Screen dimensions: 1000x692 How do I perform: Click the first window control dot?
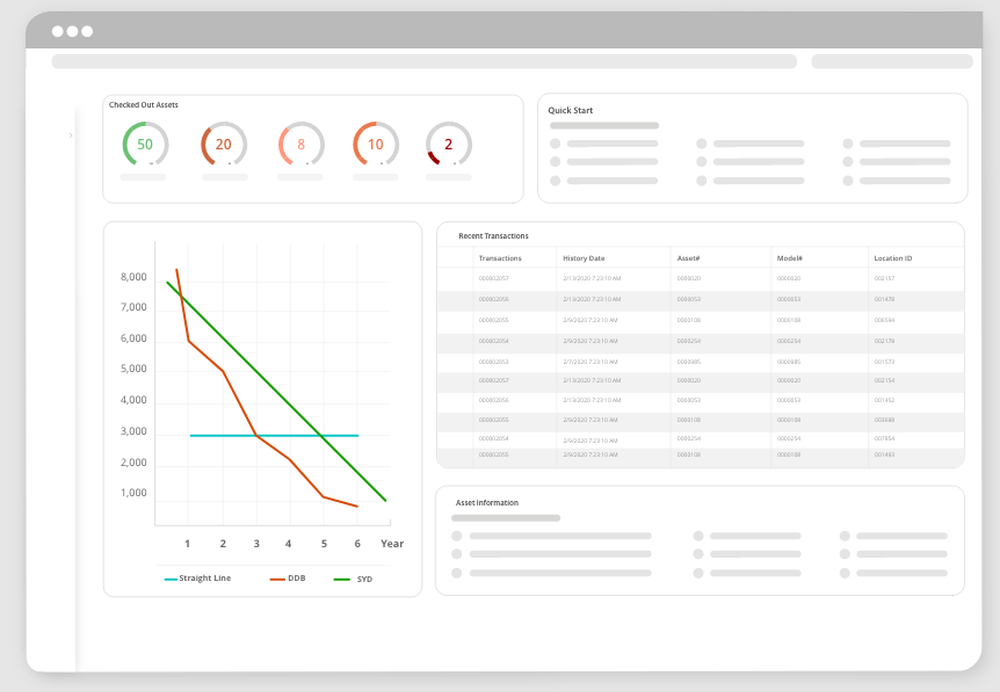click(x=57, y=31)
